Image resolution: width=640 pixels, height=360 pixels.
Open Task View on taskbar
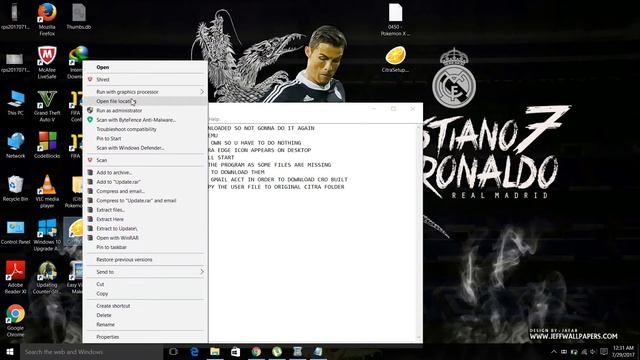pyautogui.click(x=173, y=351)
